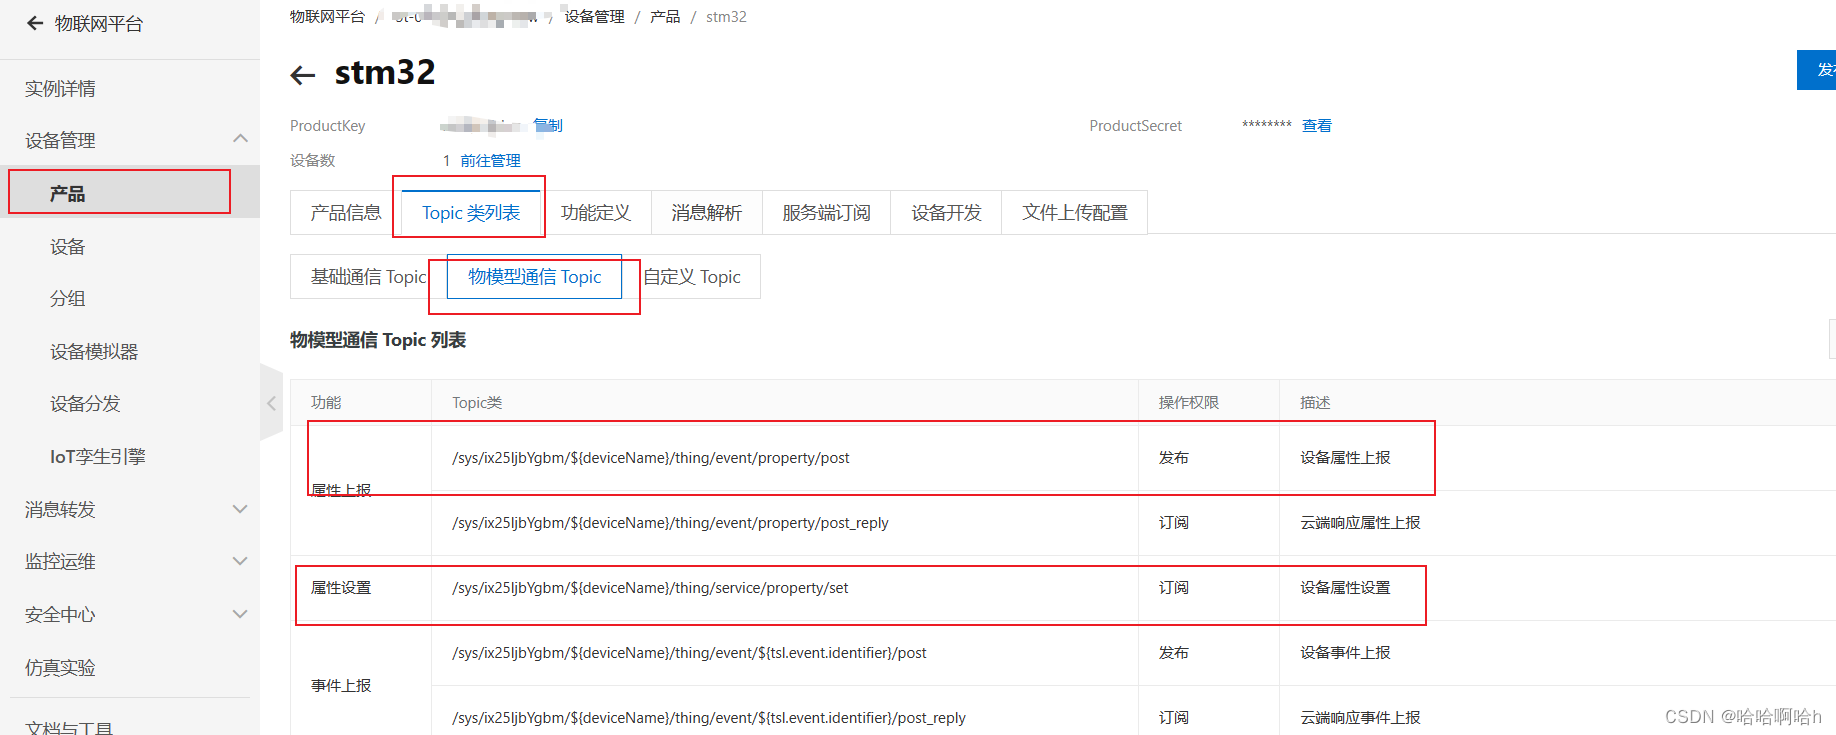Click the back arrow next to stm32 title
Image resolution: width=1836 pixels, height=735 pixels.
302,74
